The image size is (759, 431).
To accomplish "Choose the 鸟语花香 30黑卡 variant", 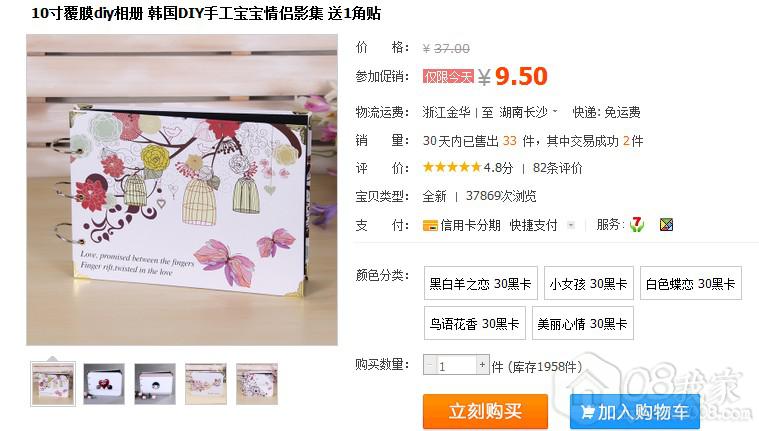I will (475, 323).
